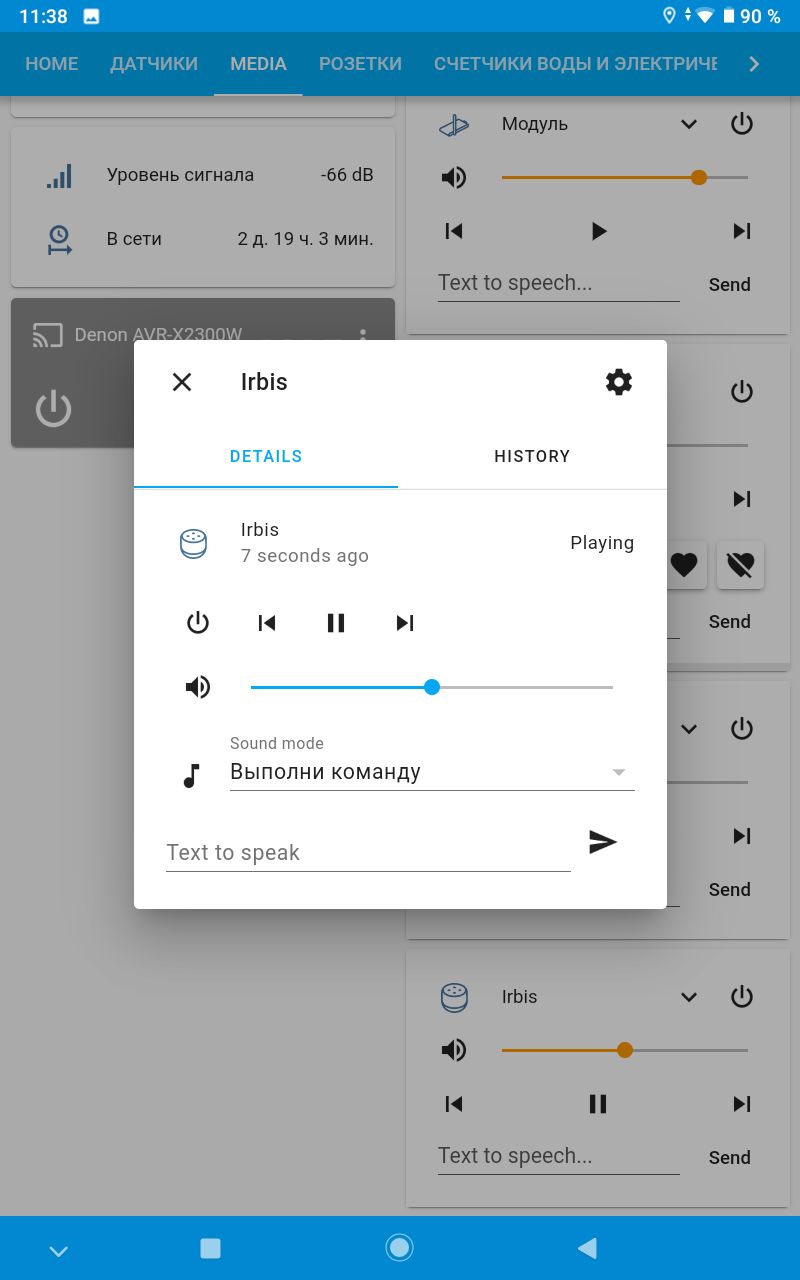This screenshot has width=800, height=1280.
Task: Switch to HISTORY tab
Action: 532,456
